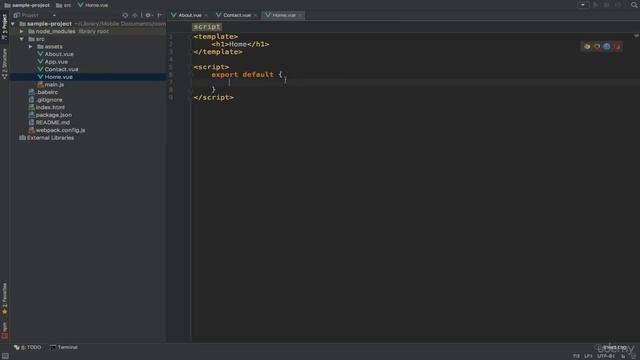The height and width of the screenshot is (360, 640).
Task: Hide the Project panel with hide icon
Action: [x=160, y=15]
